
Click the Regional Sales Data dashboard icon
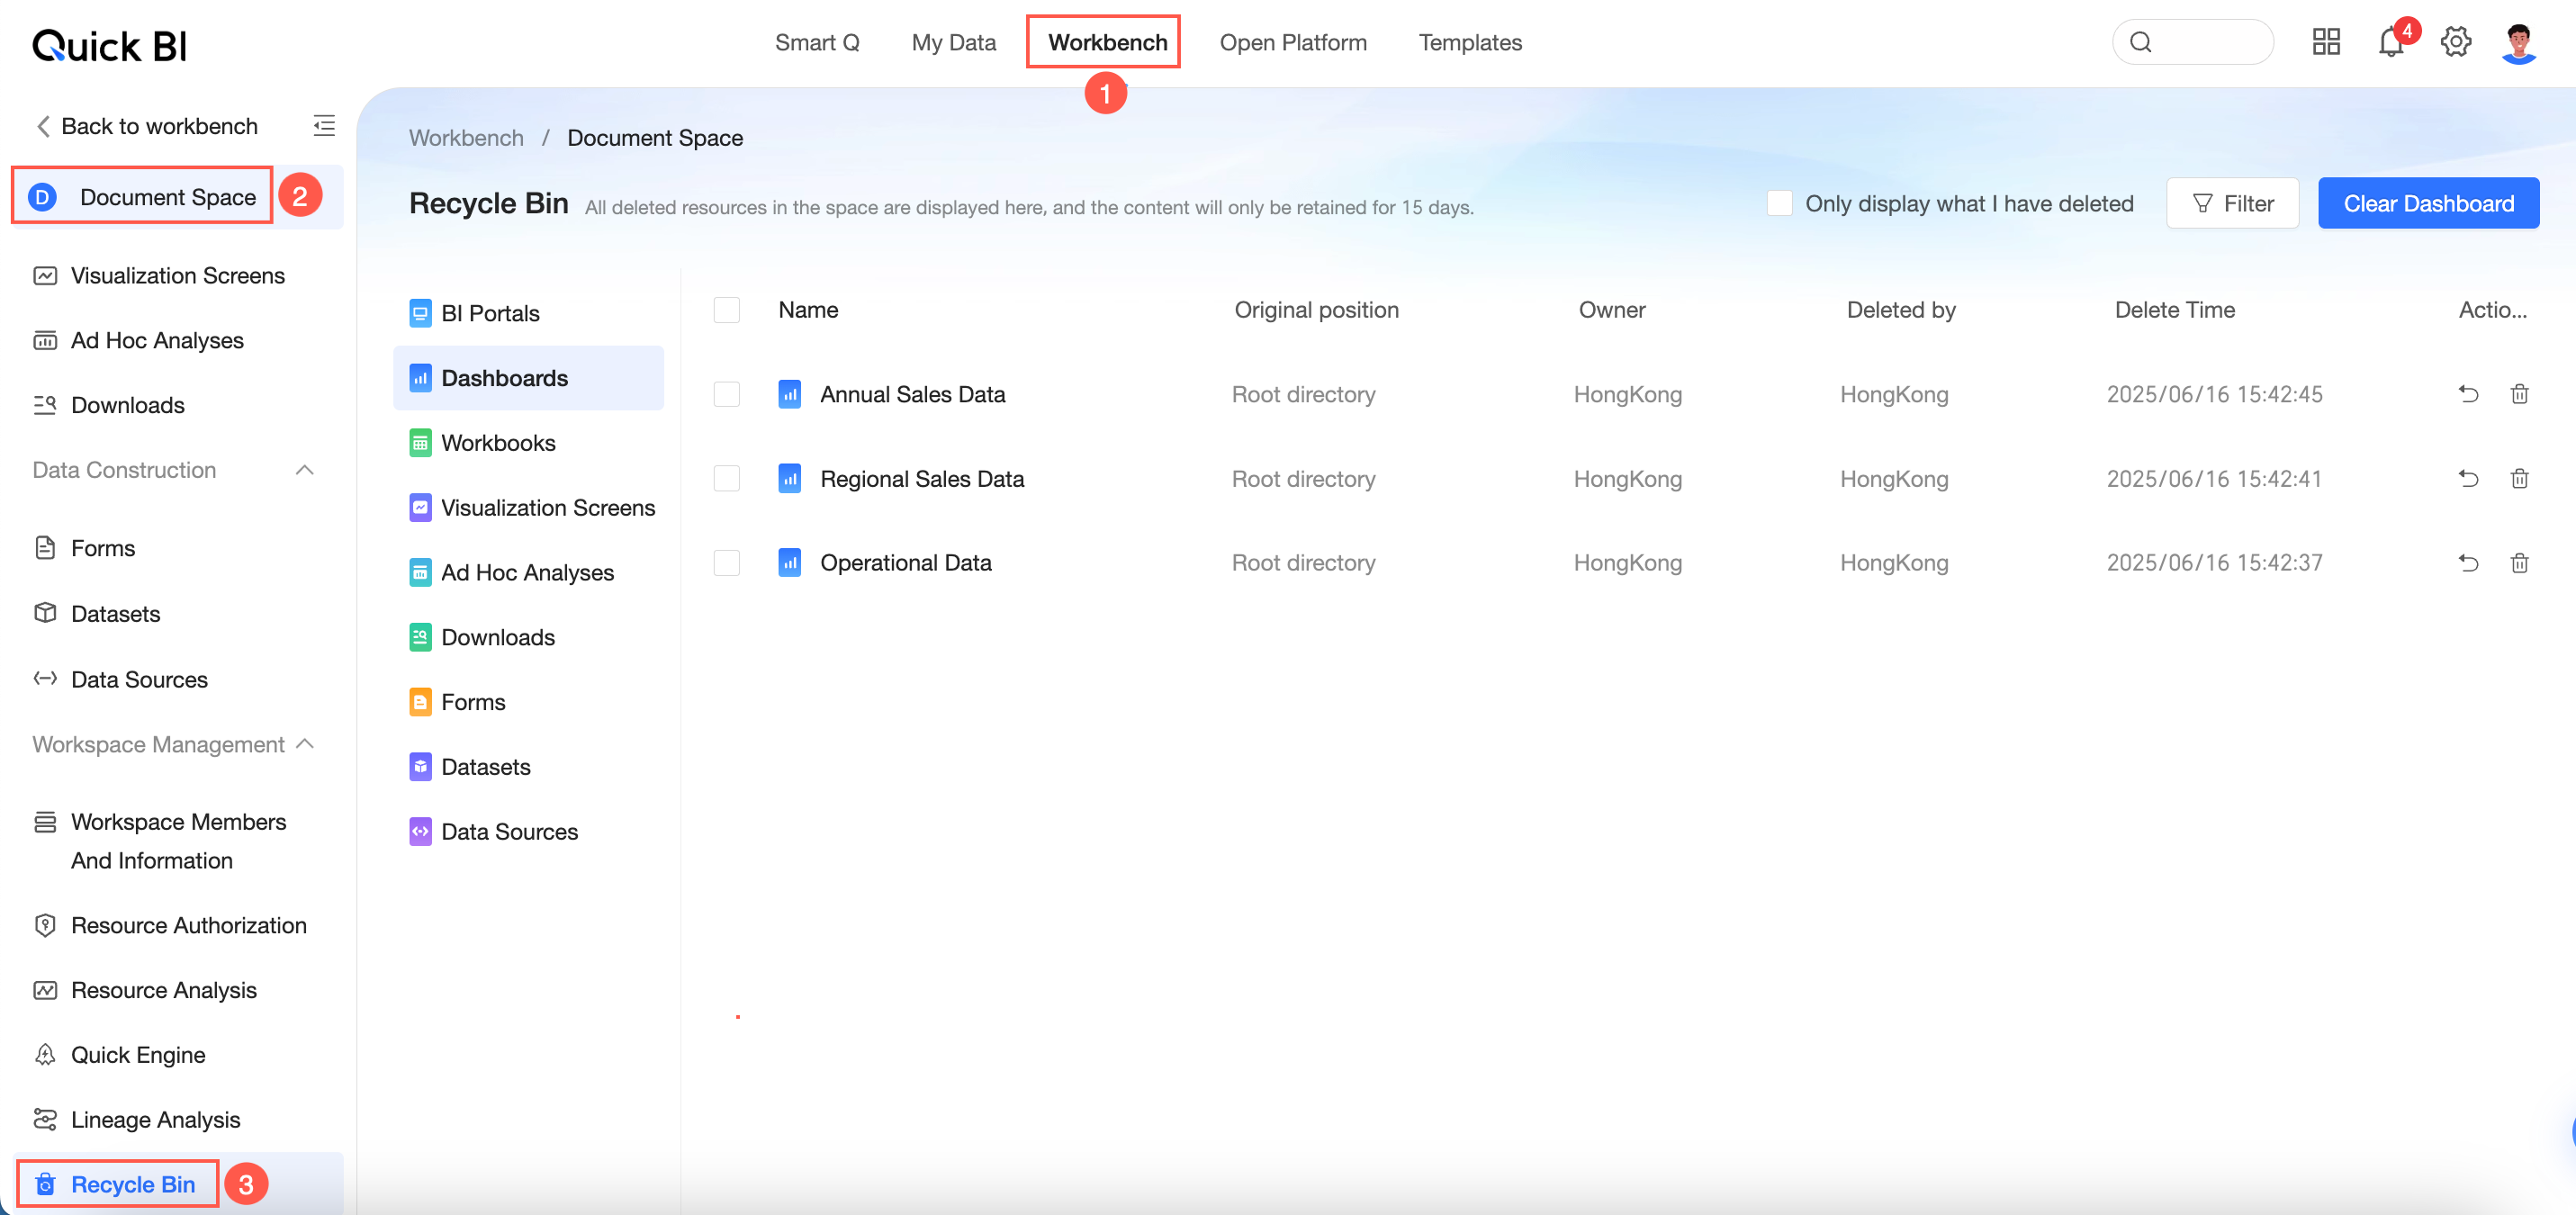tap(789, 479)
